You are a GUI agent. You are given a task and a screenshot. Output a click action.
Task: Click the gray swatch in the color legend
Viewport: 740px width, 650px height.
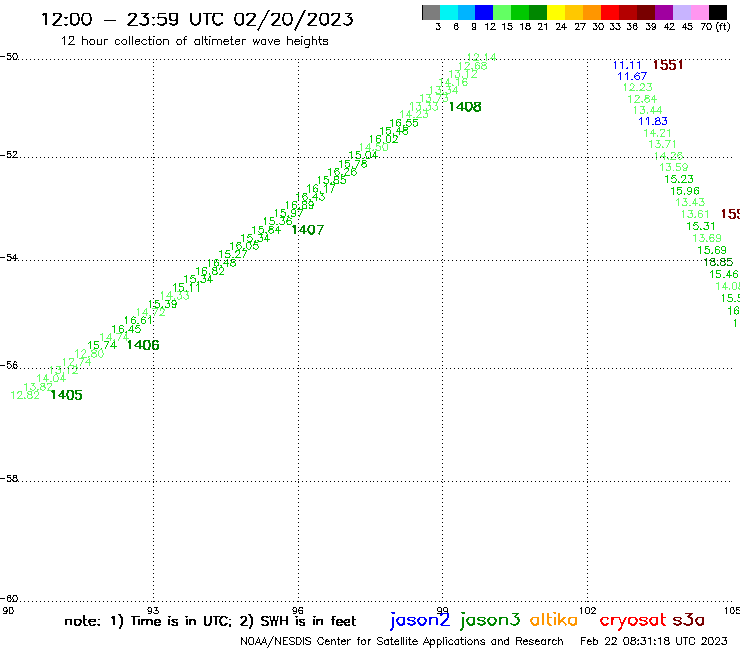[431, 12]
